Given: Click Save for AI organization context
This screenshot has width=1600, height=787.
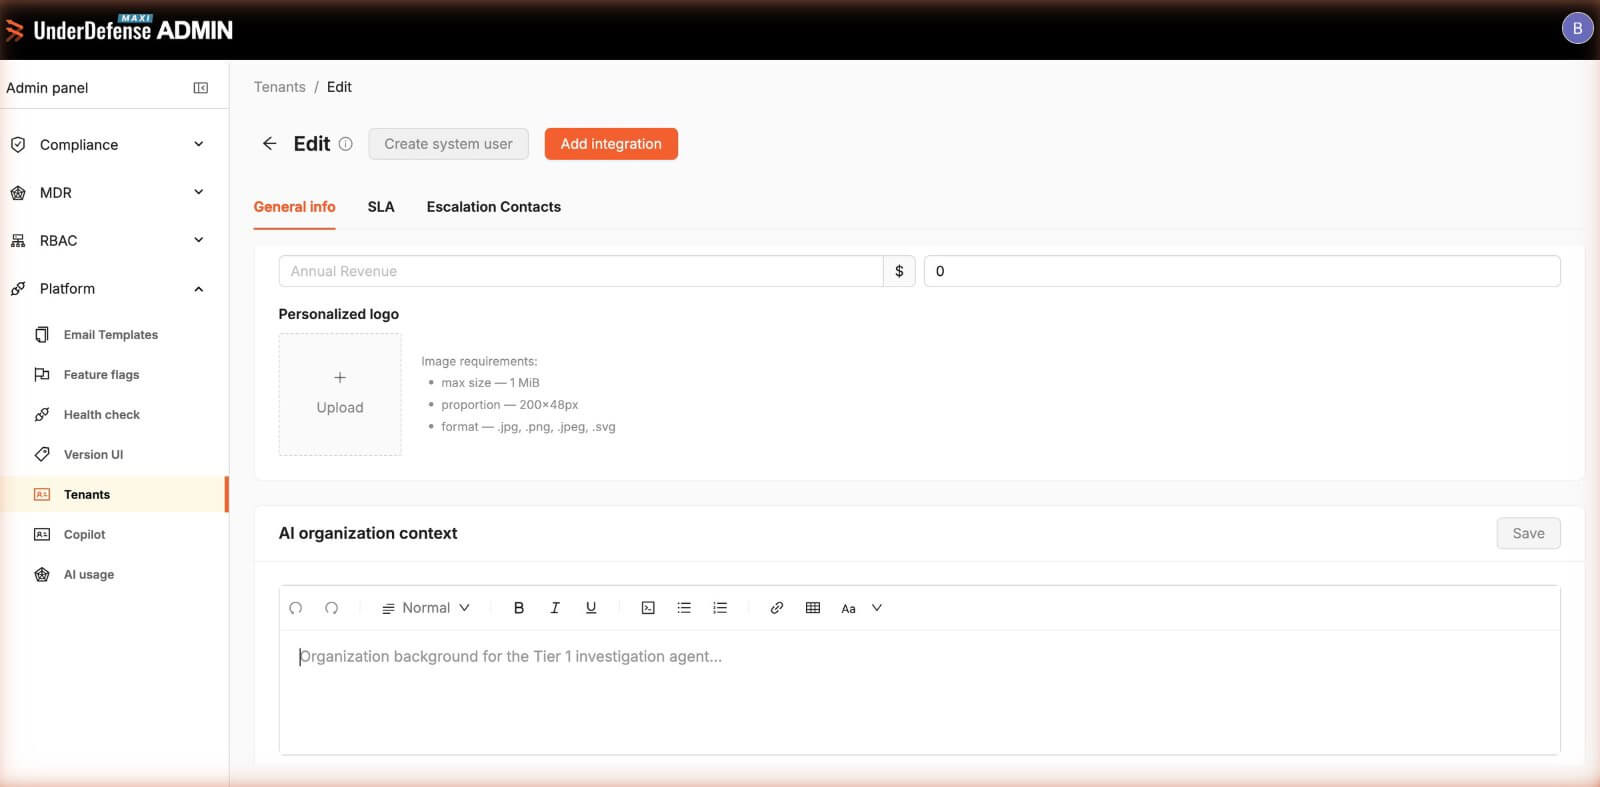Looking at the screenshot, I should pyautogui.click(x=1528, y=533).
